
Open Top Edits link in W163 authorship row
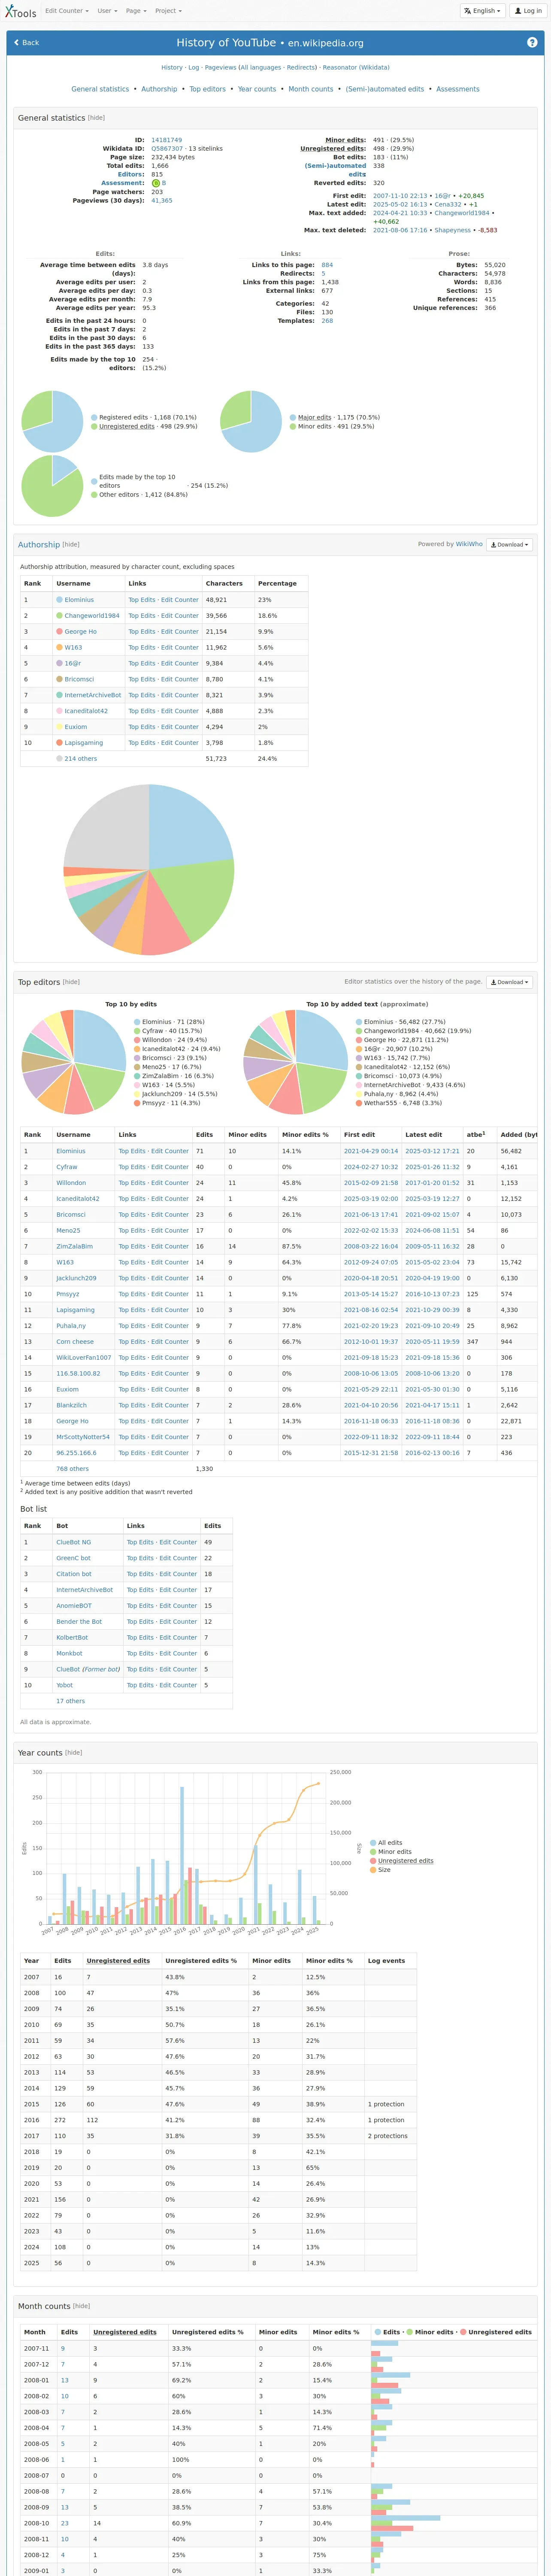pyautogui.click(x=142, y=648)
